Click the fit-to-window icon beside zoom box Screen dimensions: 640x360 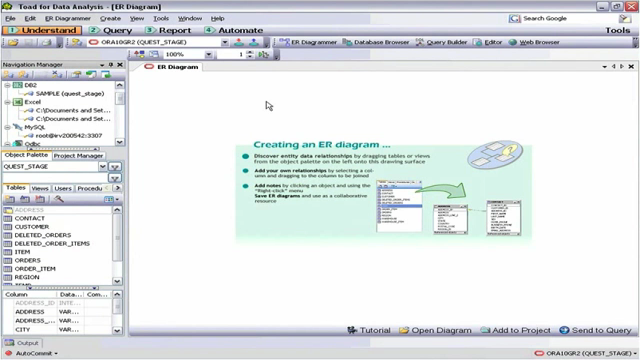[x=153, y=54]
